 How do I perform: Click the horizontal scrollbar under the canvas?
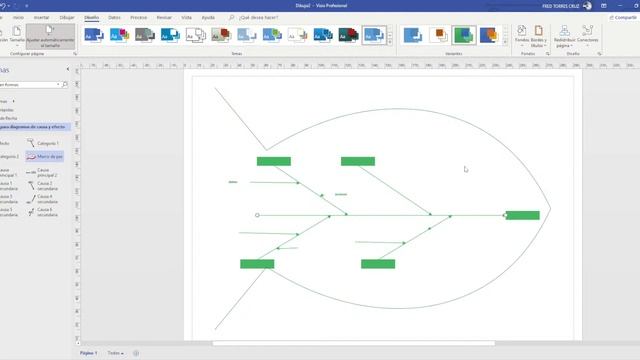pyautogui.click(x=353, y=343)
